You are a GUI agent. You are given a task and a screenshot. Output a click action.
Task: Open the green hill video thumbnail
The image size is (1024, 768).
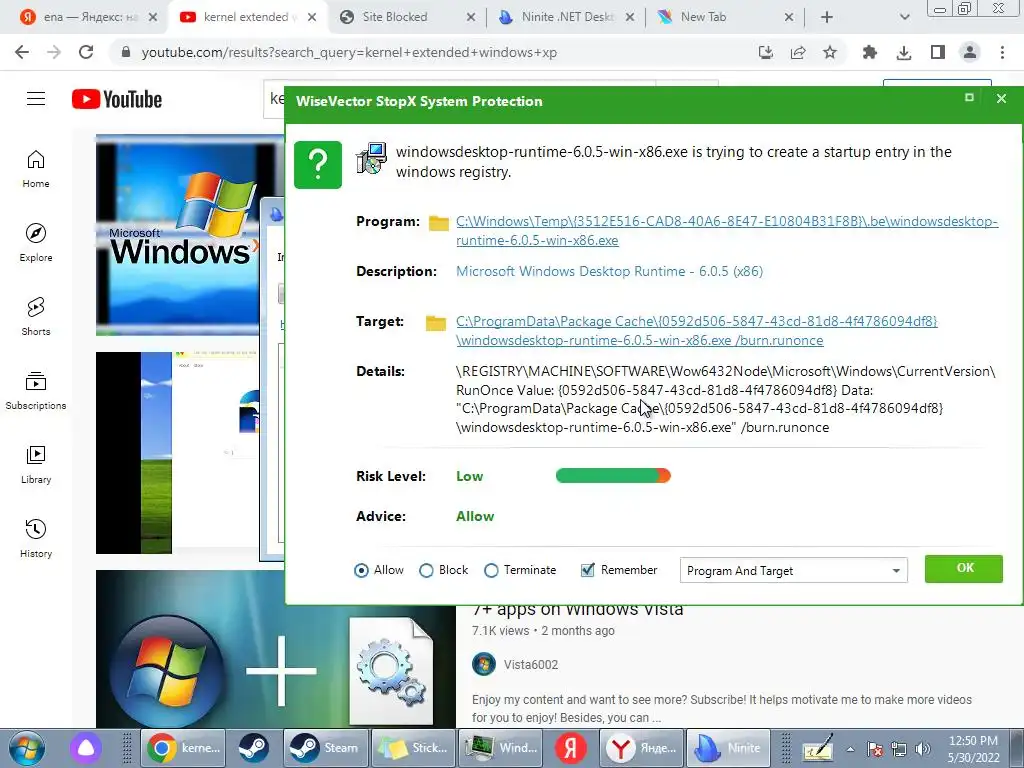(178, 453)
